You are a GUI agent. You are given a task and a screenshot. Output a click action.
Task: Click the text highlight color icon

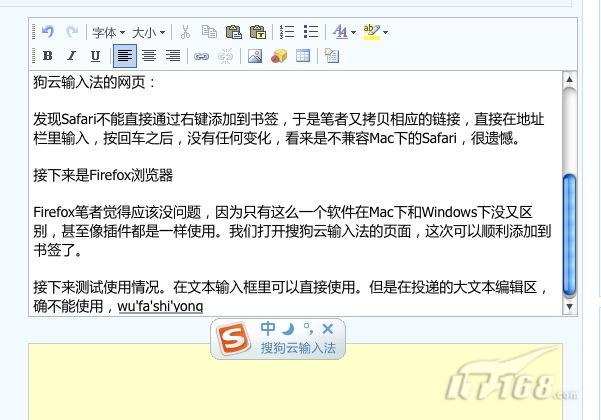372,32
